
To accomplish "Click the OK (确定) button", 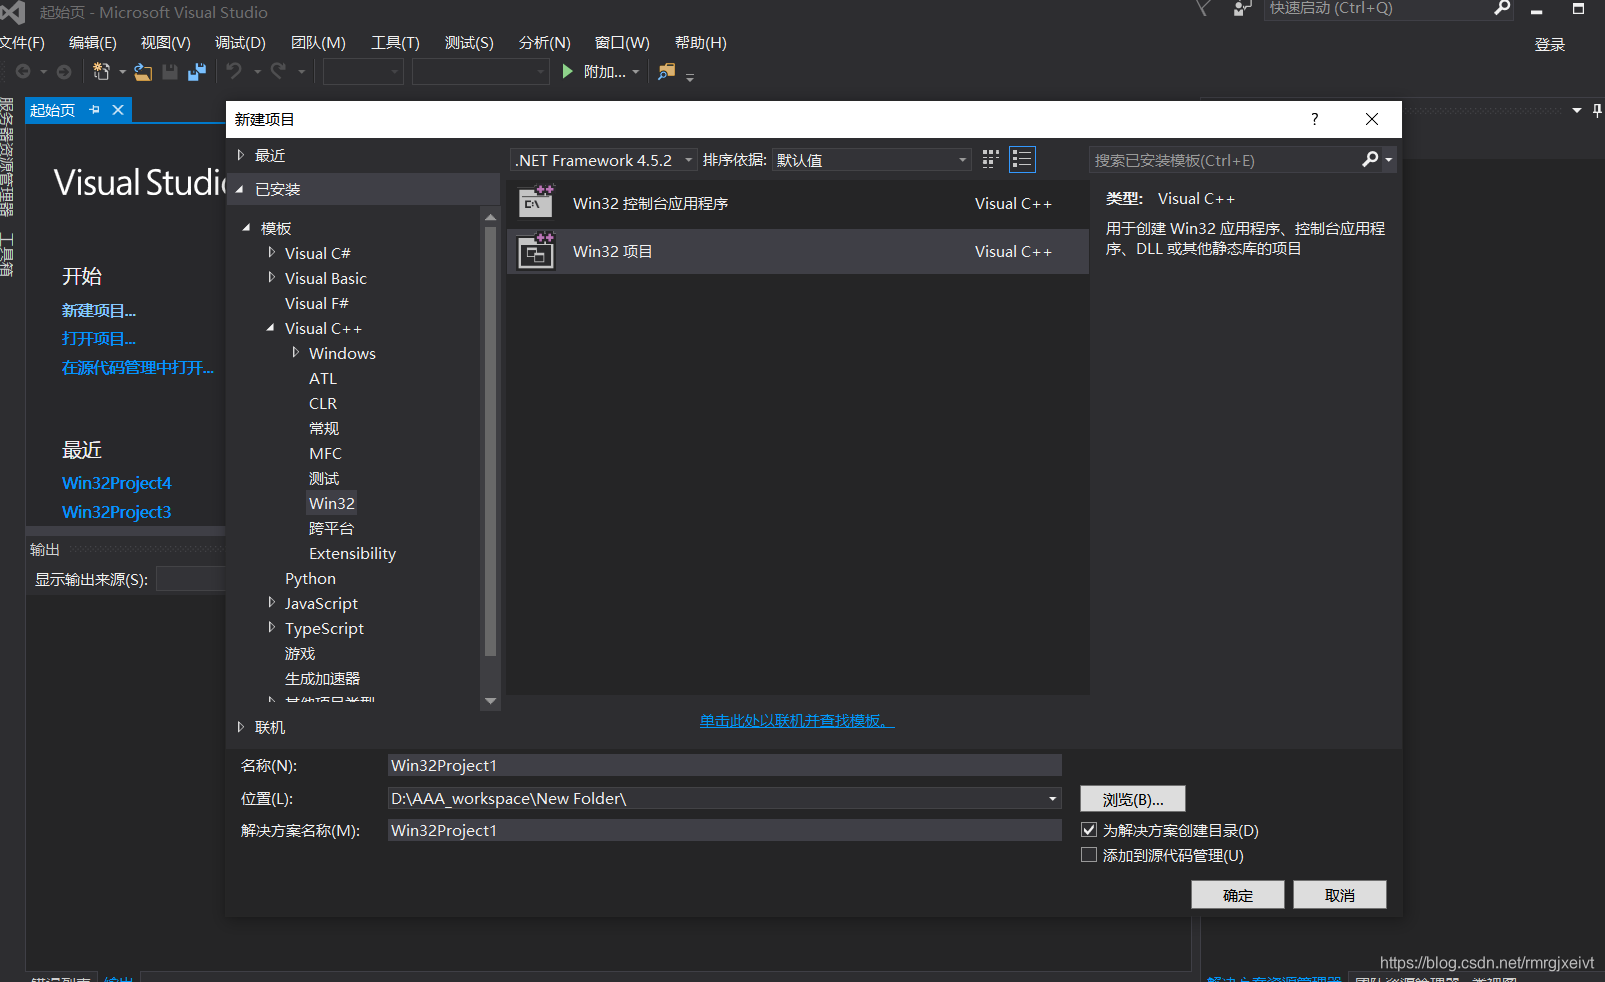I will (1237, 895).
